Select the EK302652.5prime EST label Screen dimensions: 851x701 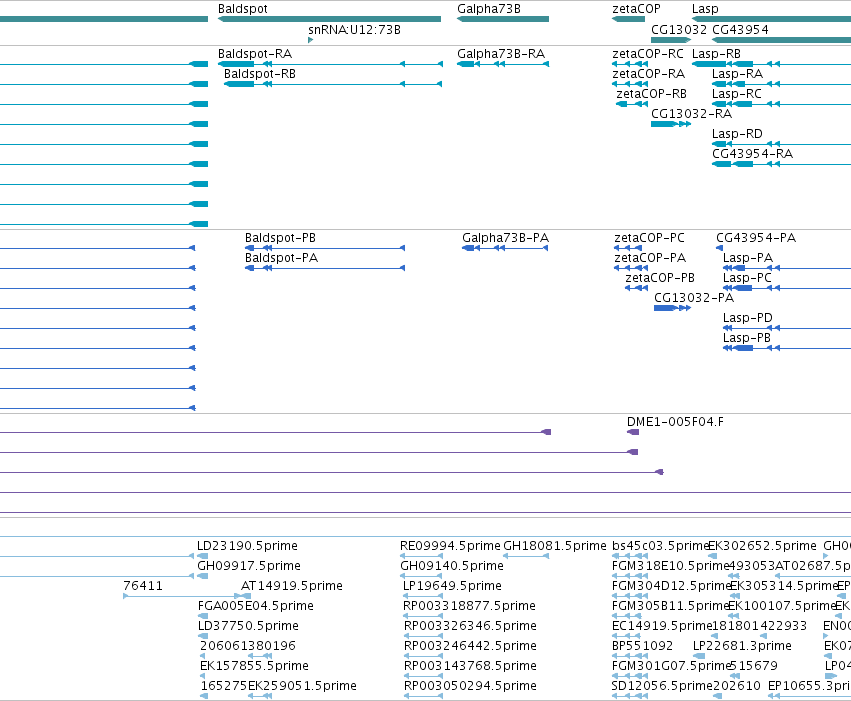tap(763, 546)
